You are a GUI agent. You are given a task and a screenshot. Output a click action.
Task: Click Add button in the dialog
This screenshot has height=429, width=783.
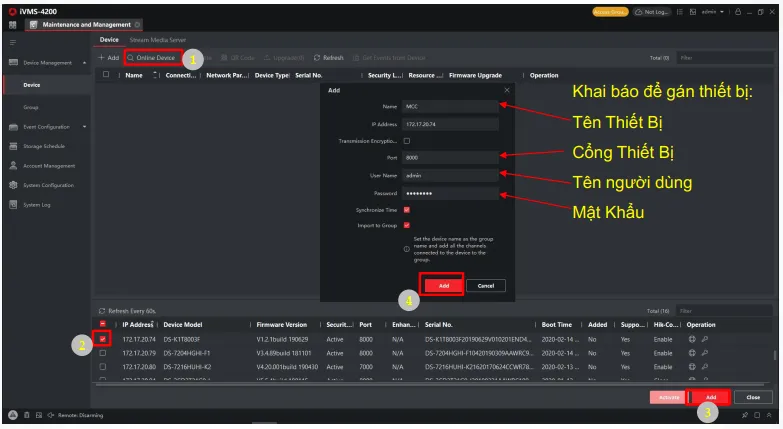point(443,286)
